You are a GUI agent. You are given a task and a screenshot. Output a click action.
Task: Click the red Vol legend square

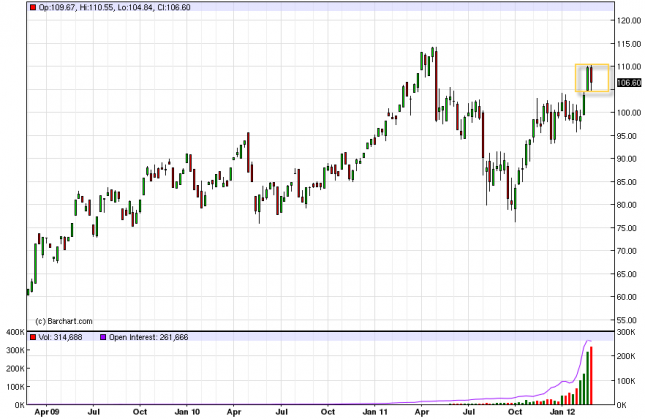tap(33, 337)
